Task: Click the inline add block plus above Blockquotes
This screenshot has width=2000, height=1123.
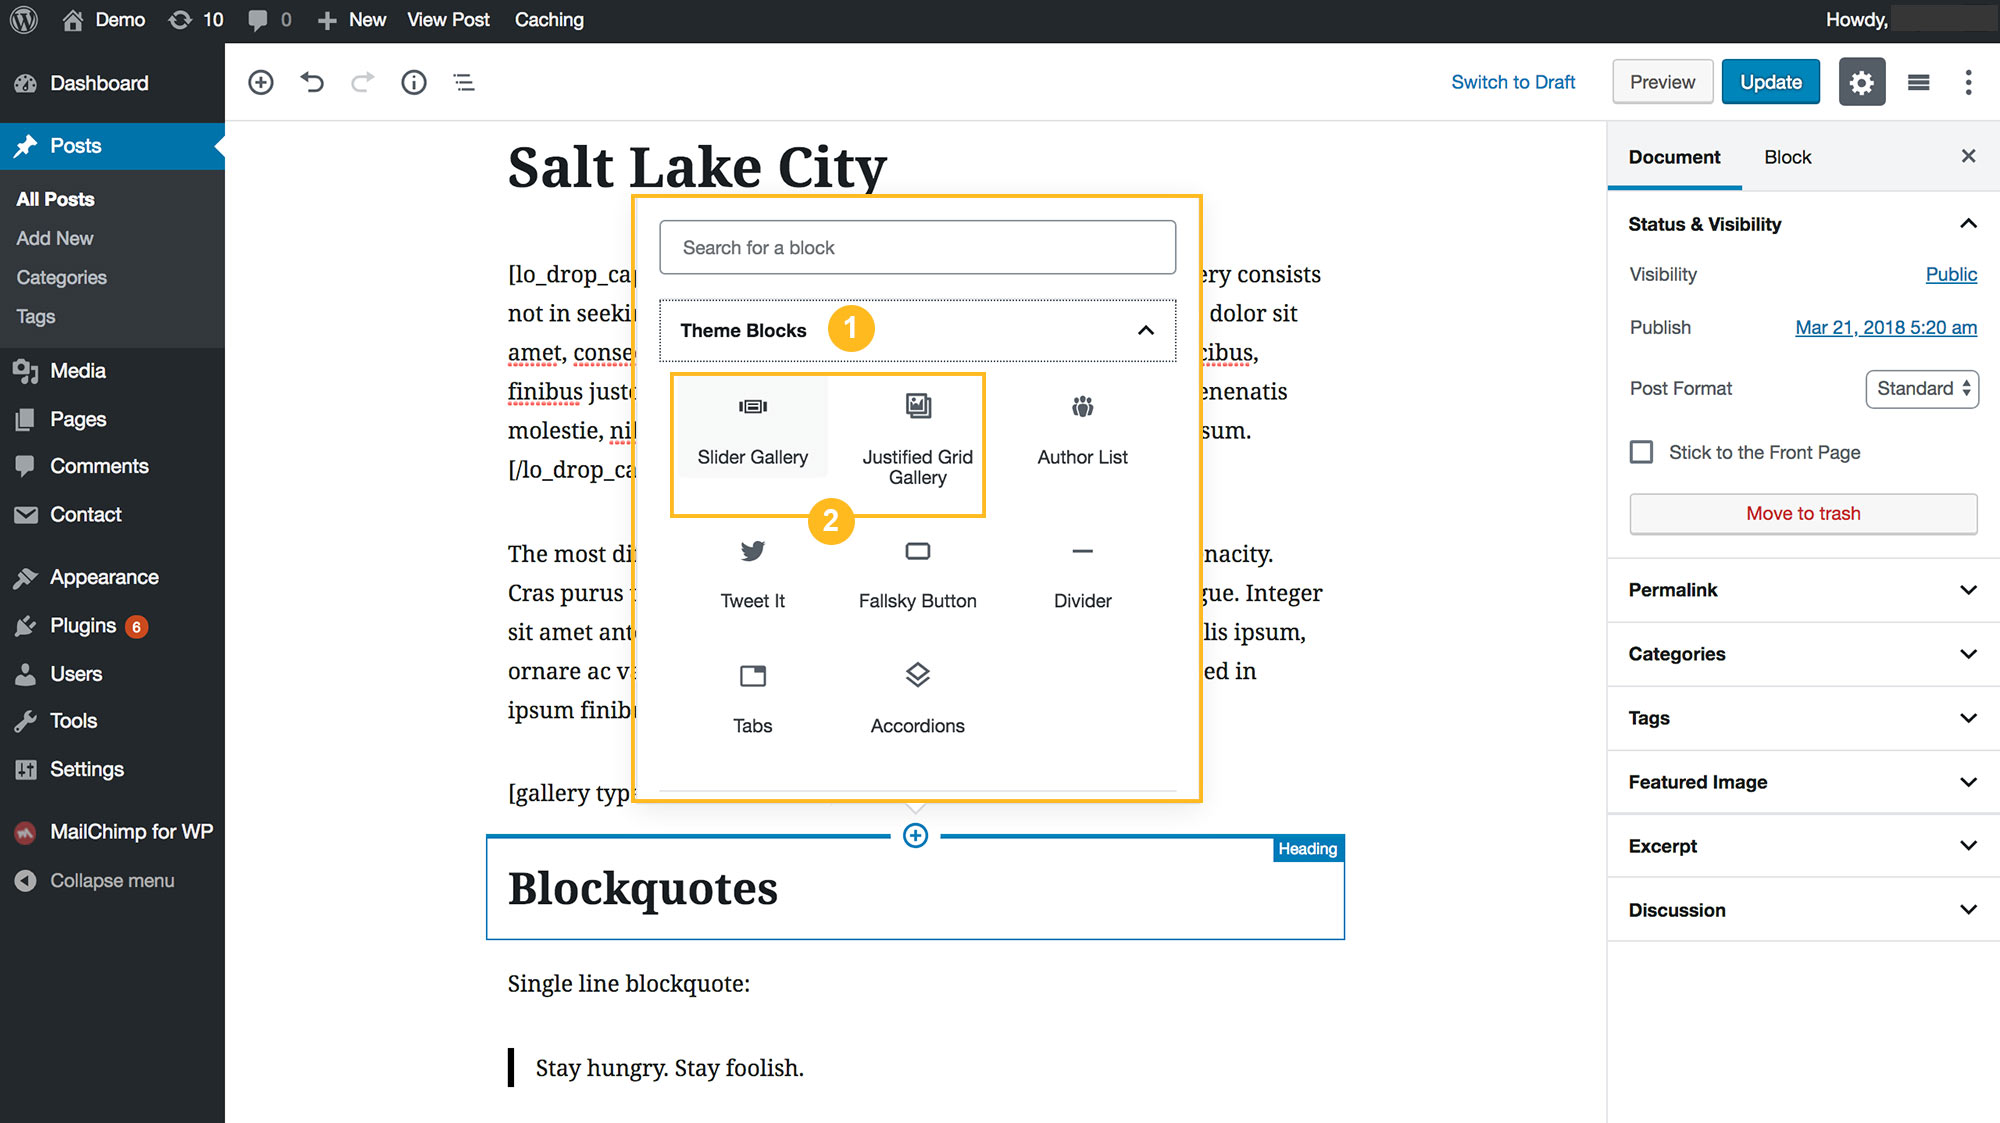Action: 915,836
